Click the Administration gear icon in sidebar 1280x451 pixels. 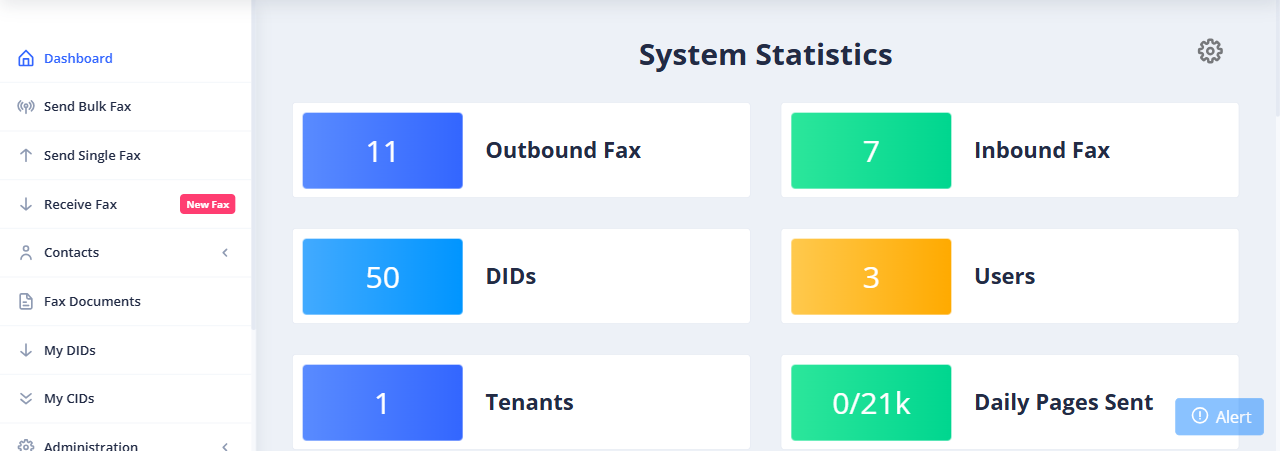click(x=26, y=446)
